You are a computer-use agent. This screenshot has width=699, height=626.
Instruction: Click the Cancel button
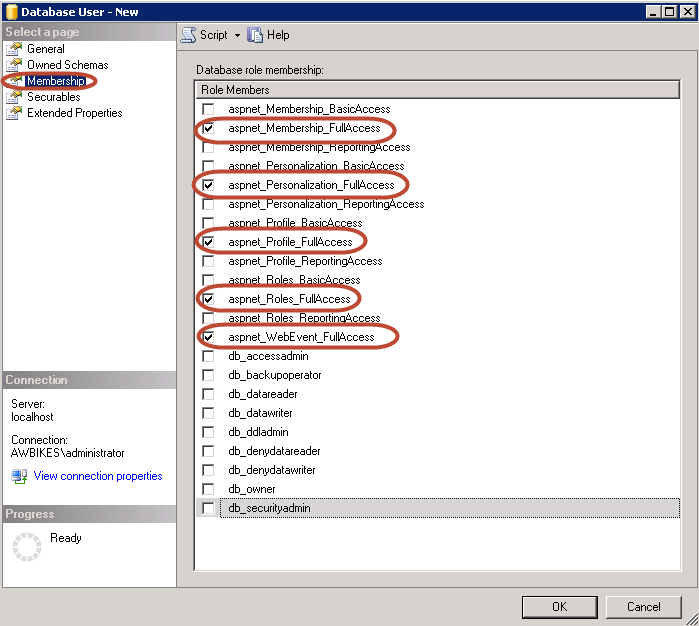click(643, 607)
